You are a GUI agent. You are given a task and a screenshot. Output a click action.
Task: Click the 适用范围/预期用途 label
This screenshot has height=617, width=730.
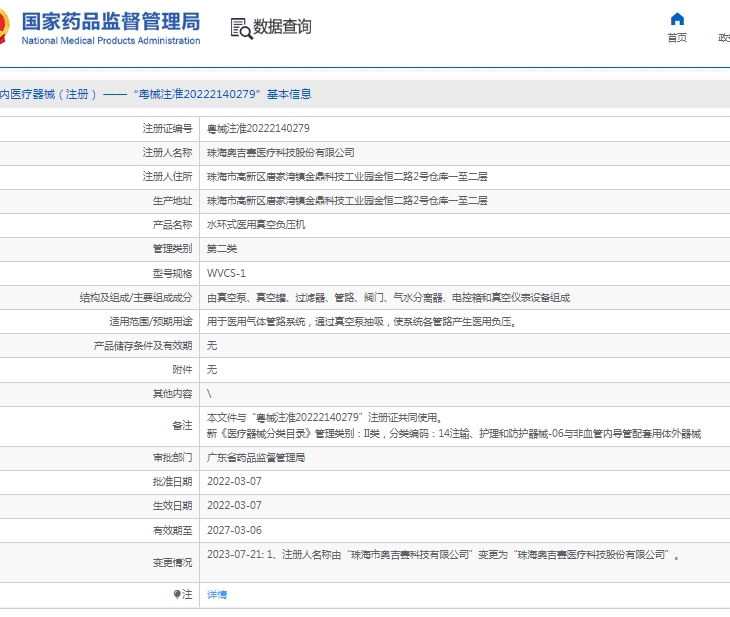(x=151, y=322)
